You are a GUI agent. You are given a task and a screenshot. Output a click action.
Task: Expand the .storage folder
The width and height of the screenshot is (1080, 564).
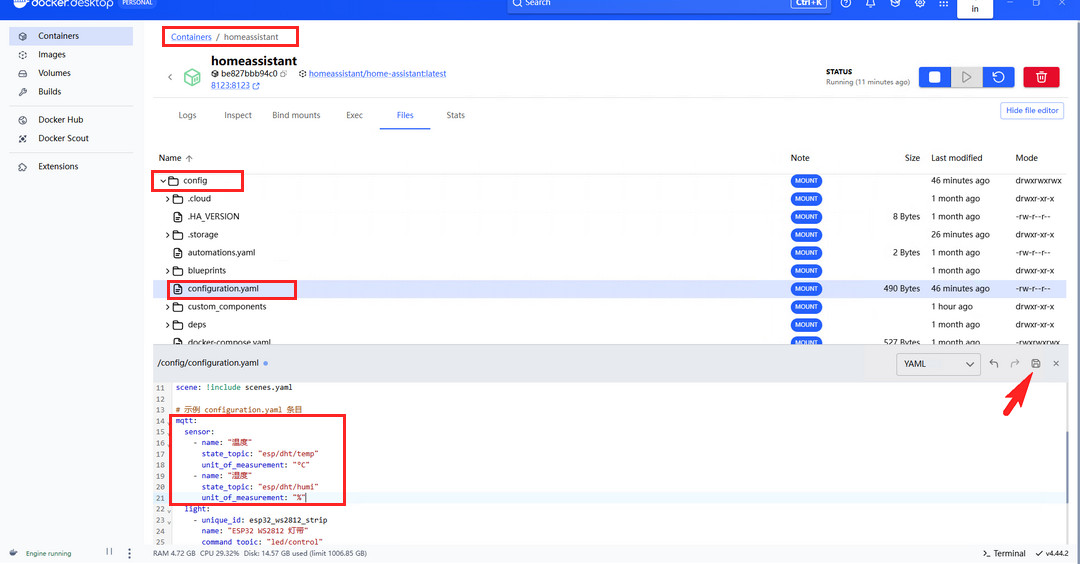pos(168,235)
